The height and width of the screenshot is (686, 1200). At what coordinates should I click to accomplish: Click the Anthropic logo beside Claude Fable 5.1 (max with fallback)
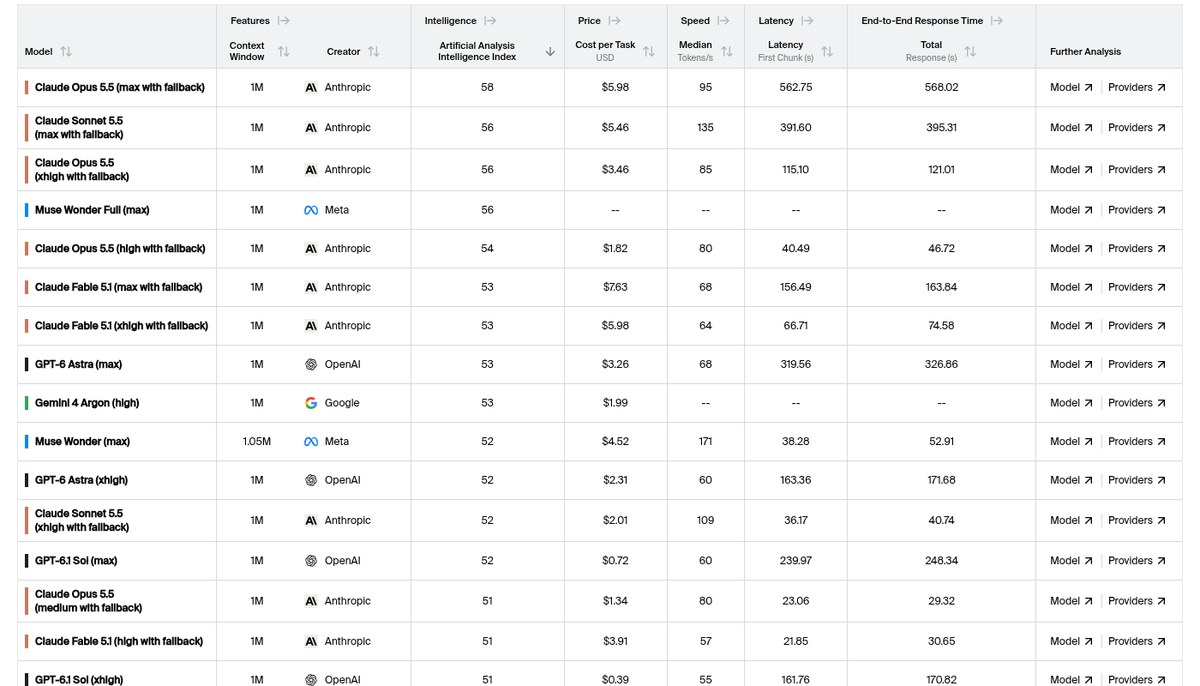[x=311, y=287]
